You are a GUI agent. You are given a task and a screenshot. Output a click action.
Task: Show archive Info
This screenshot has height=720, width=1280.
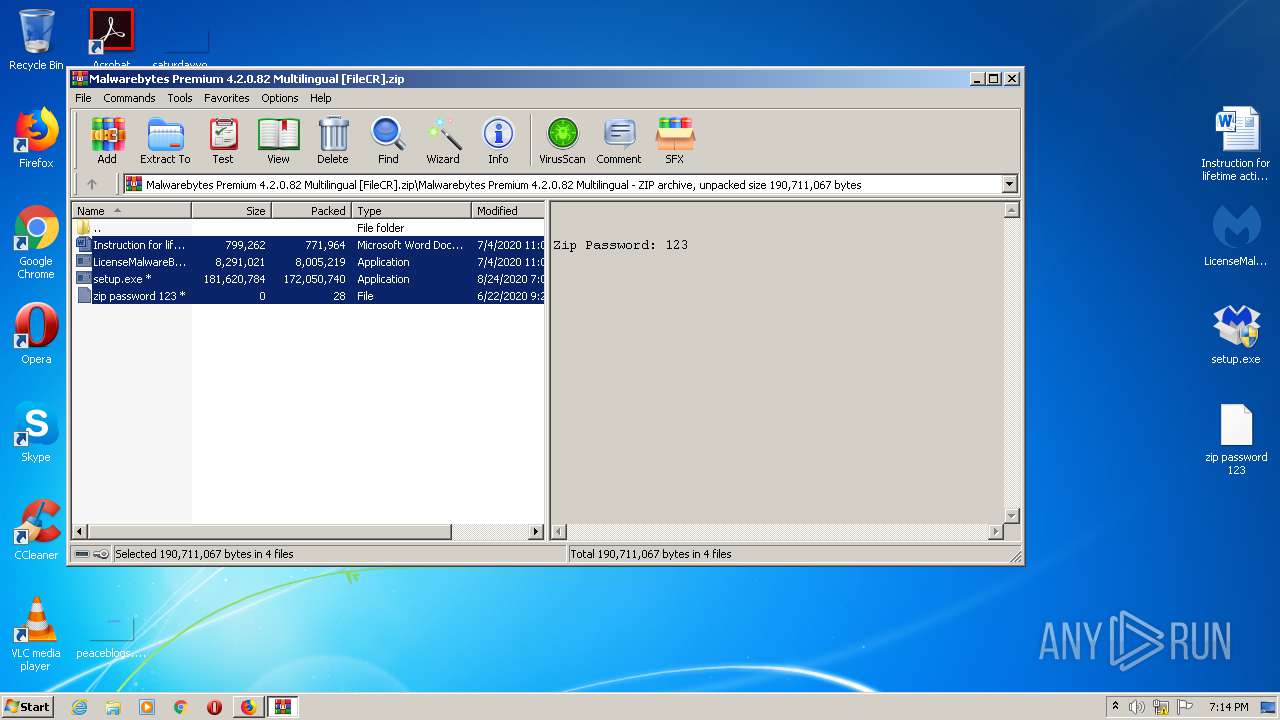(498, 140)
